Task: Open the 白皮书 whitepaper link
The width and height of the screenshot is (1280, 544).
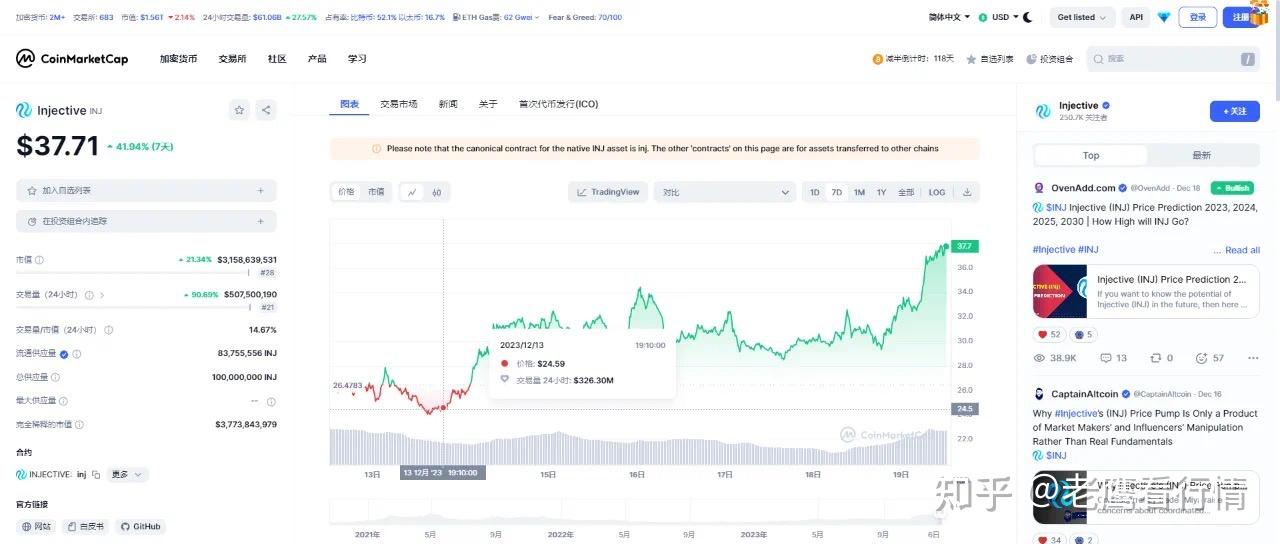Action: tap(85, 526)
